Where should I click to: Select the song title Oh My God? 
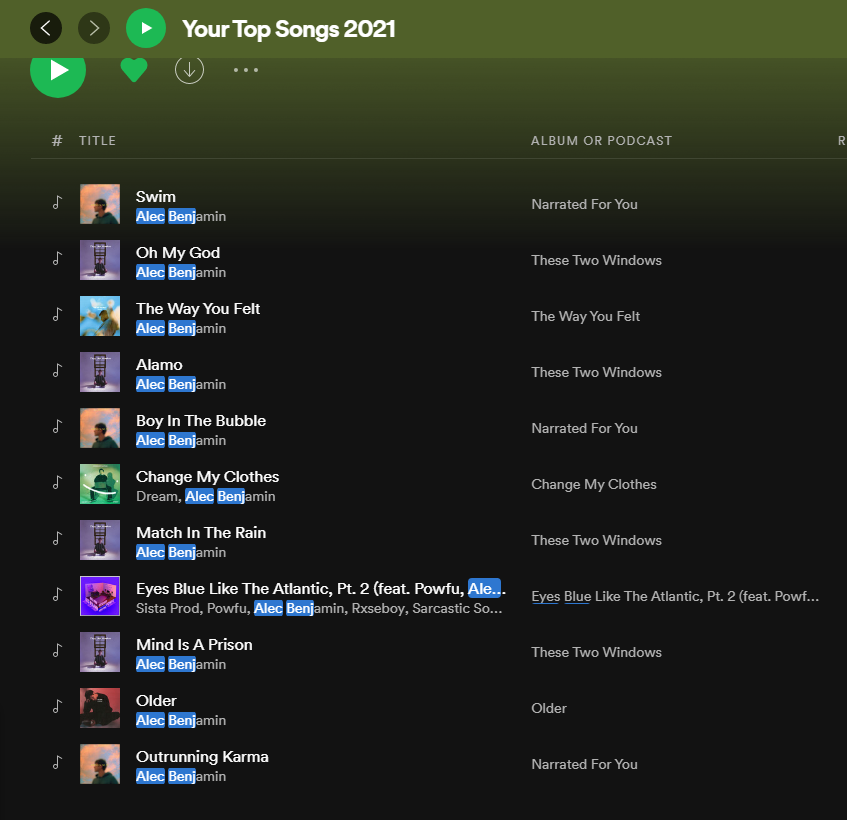(178, 253)
